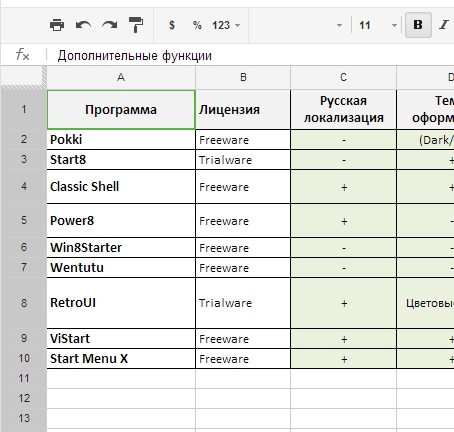This screenshot has width=454, height=432.
Task: Select Freeware cell in Pokki row
Action: [243, 140]
